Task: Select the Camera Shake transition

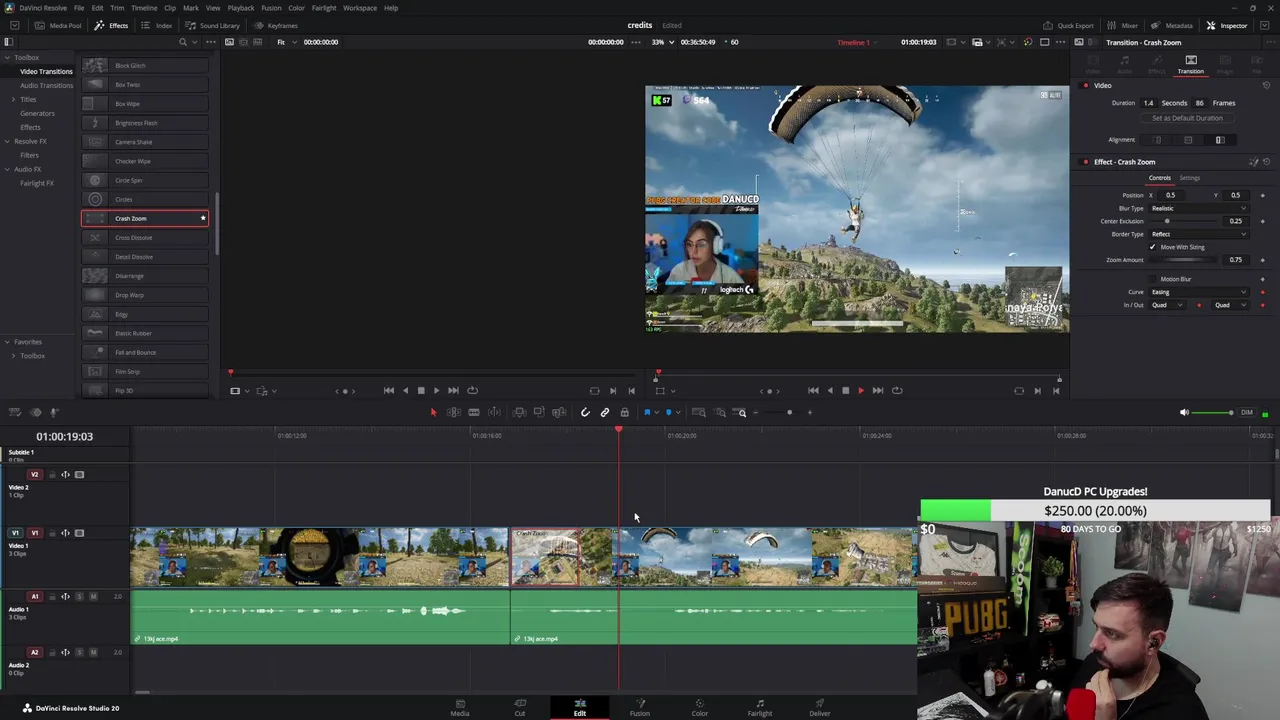Action: [x=145, y=142]
